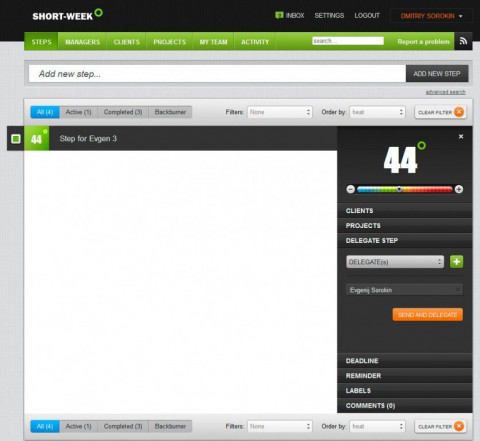This screenshot has height=441, width=480.
Task: Click Send and Delegate button
Action: point(428,315)
